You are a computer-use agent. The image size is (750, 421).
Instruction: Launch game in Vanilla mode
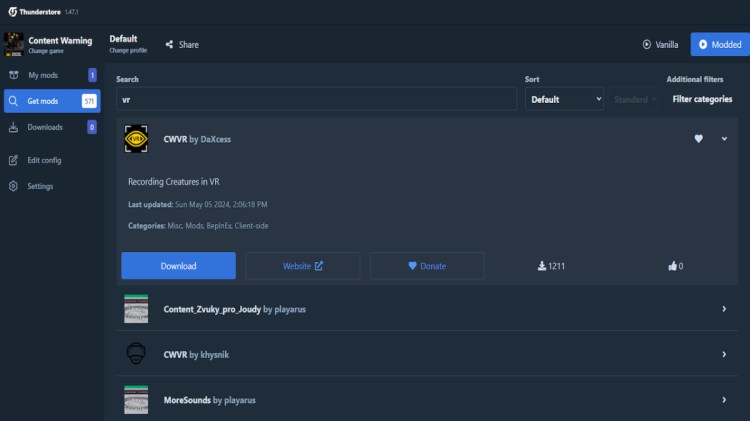660,45
